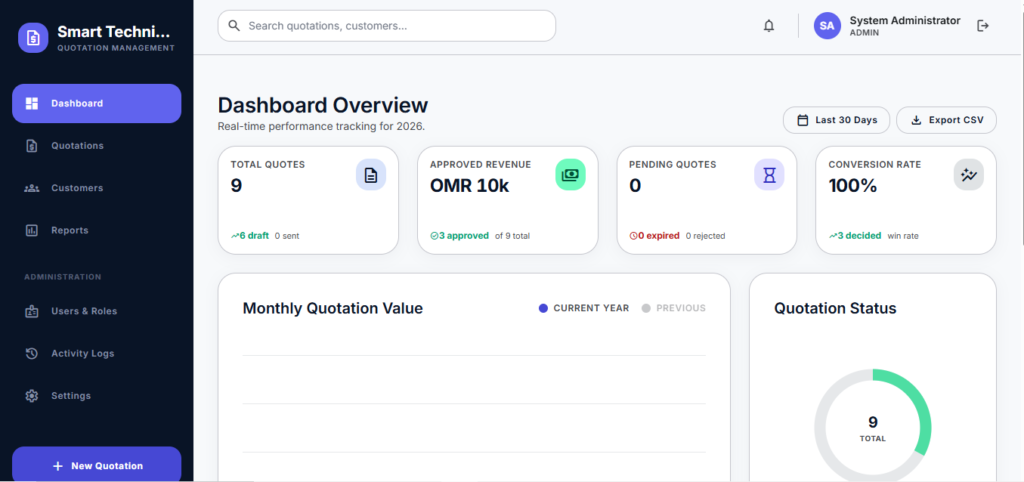This screenshot has width=1024, height=482.
Task: Click the download icon in Export CSV
Action: (x=916, y=120)
